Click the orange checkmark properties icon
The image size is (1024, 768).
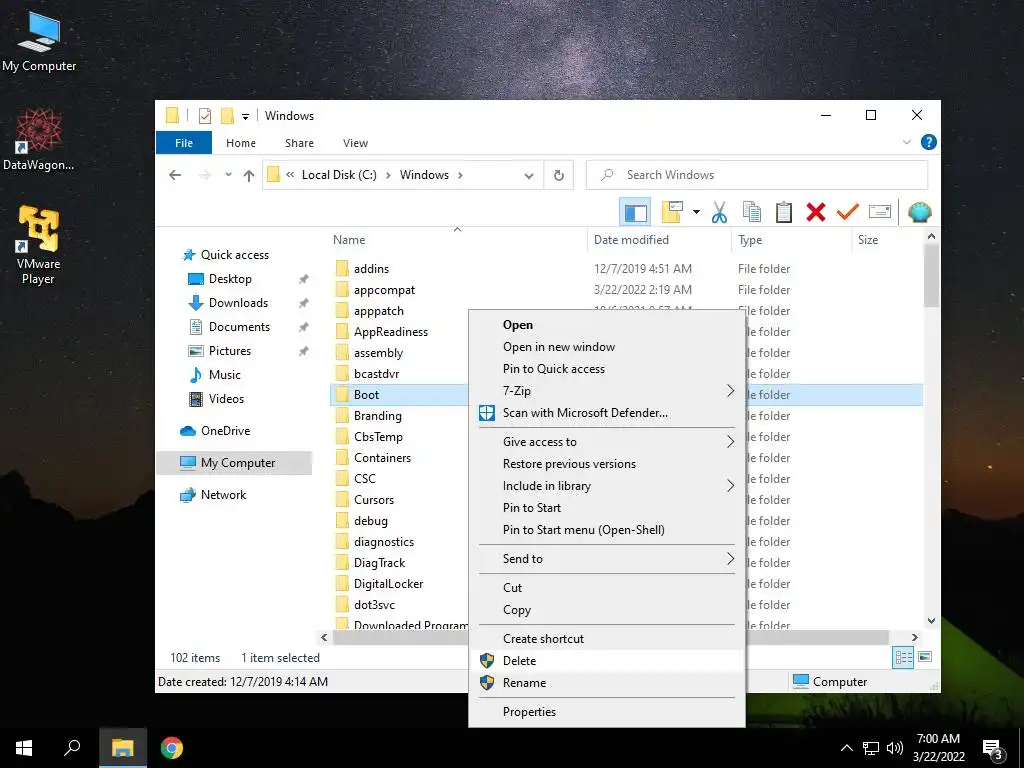(848, 212)
